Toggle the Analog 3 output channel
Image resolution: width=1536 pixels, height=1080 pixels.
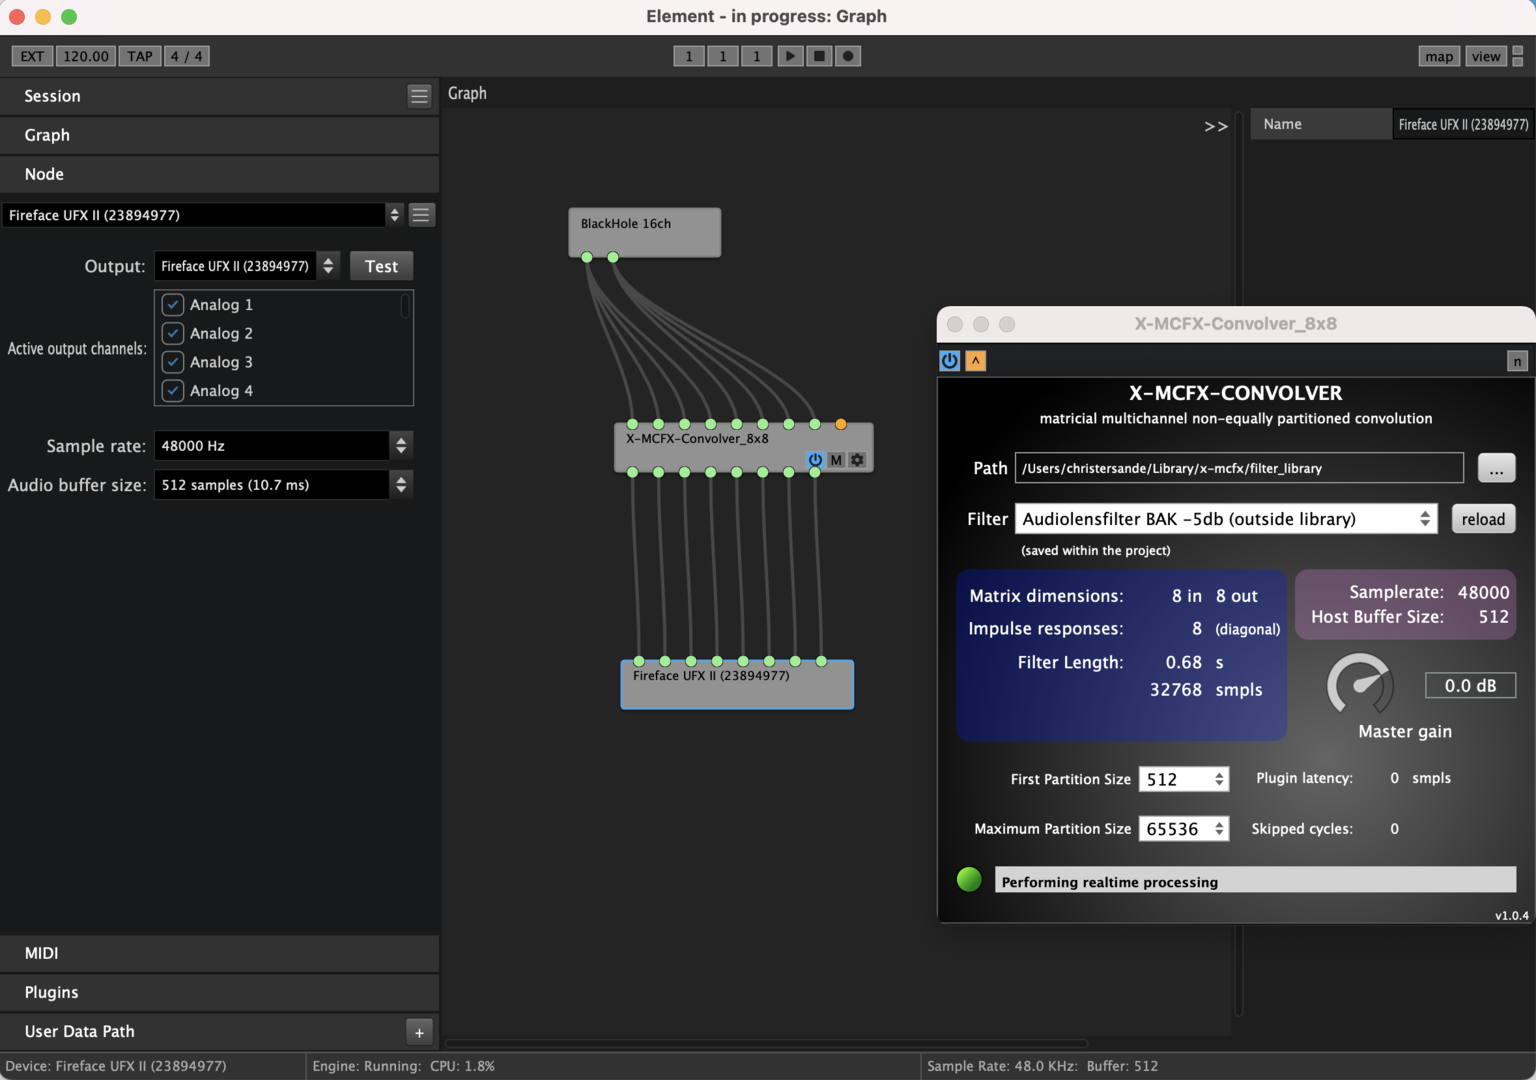pyautogui.click(x=173, y=362)
